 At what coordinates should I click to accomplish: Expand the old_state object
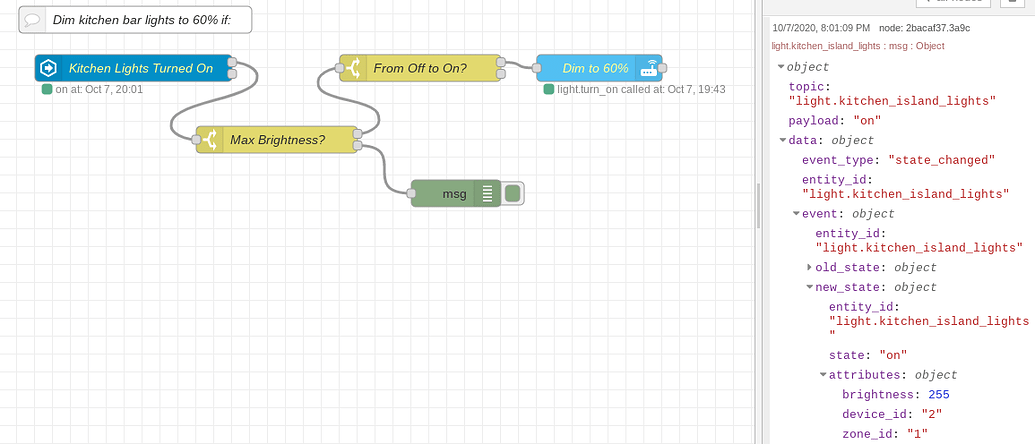click(x=809, y=267)
